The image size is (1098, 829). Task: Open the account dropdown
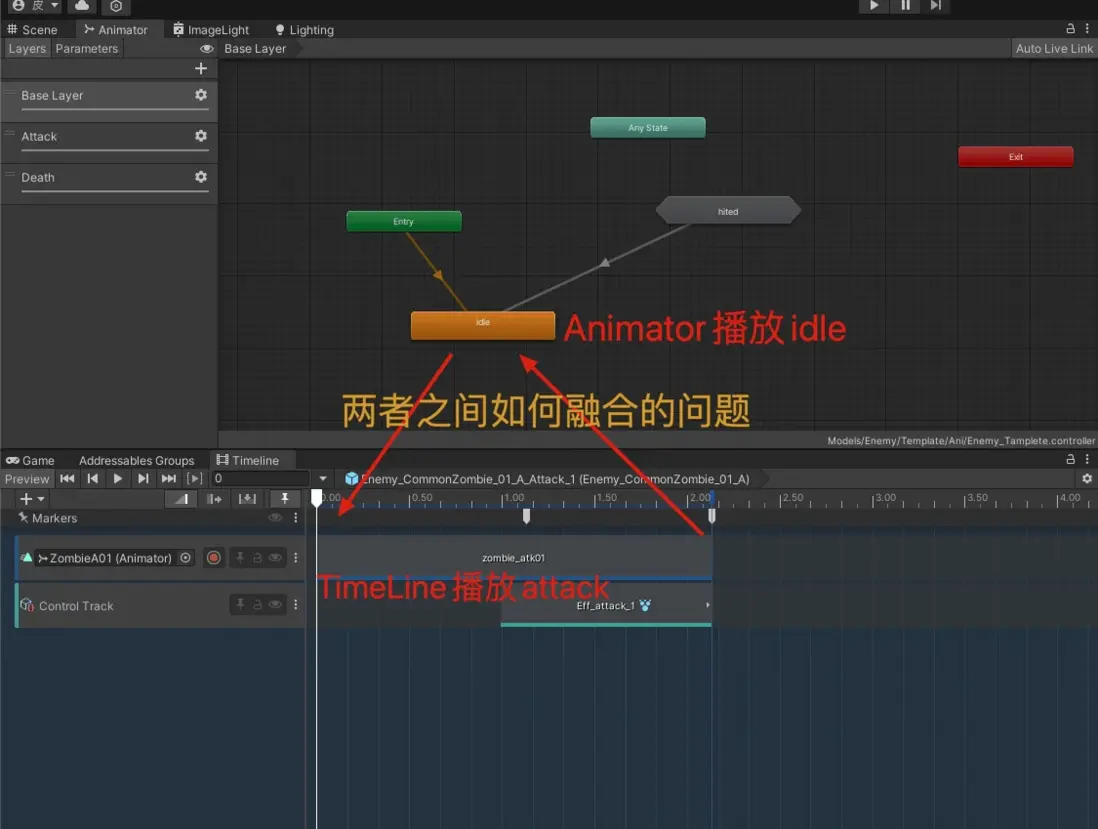click(x=35, y=6)
